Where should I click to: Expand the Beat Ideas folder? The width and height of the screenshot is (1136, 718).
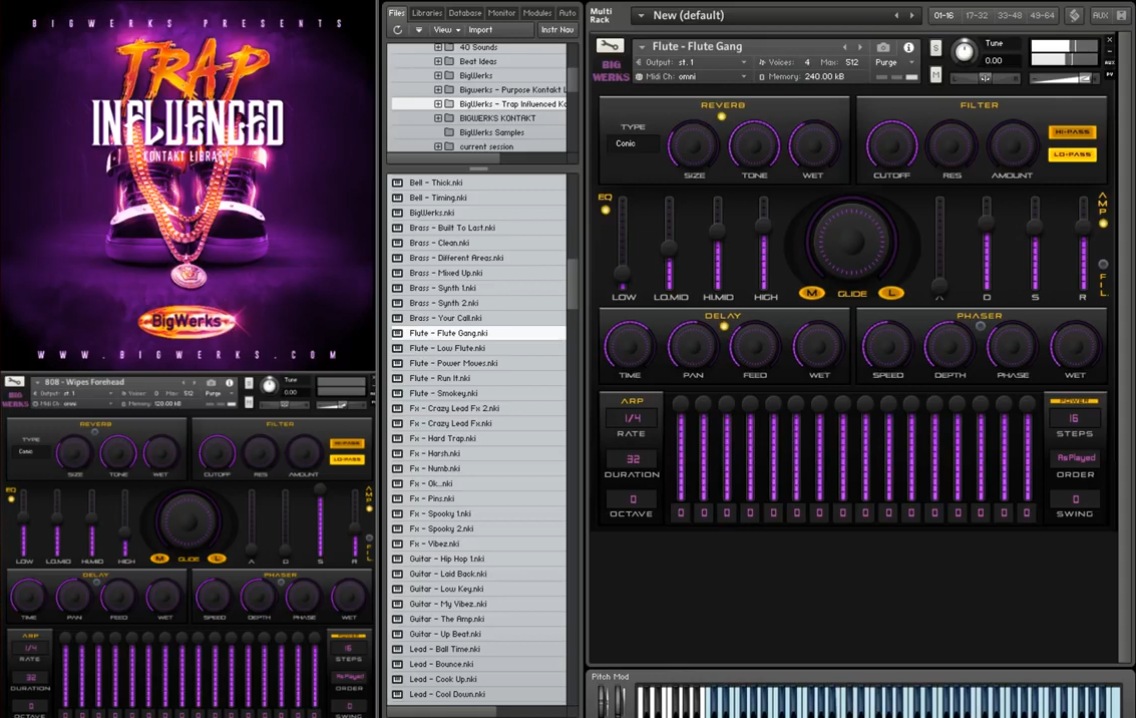(438, 62)
